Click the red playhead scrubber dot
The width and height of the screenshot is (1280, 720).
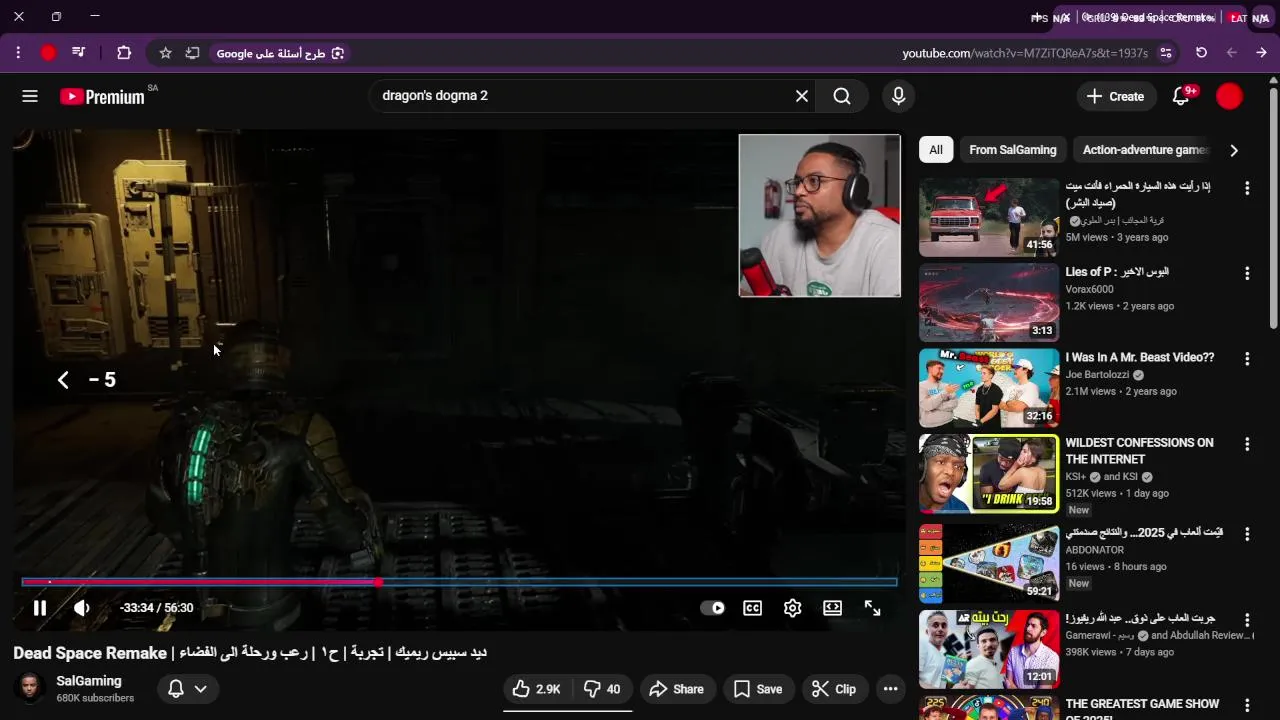(x=378, y=582)
